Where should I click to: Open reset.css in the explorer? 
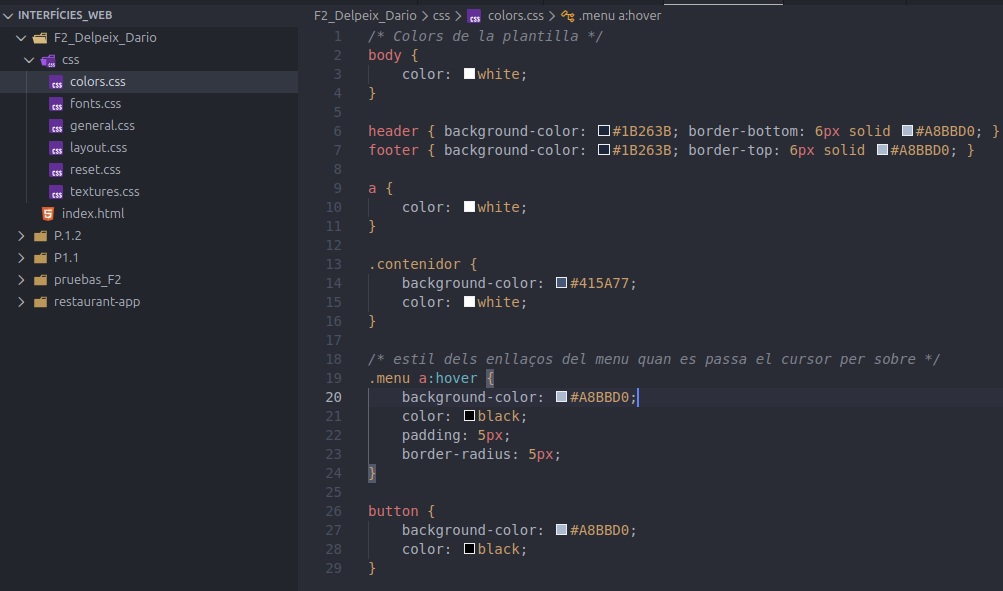95,170
